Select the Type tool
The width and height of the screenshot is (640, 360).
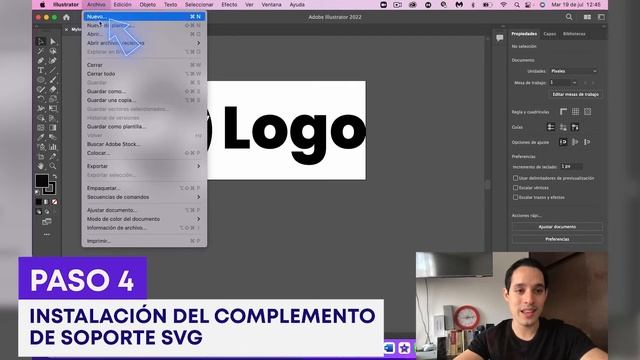[41, 70]
